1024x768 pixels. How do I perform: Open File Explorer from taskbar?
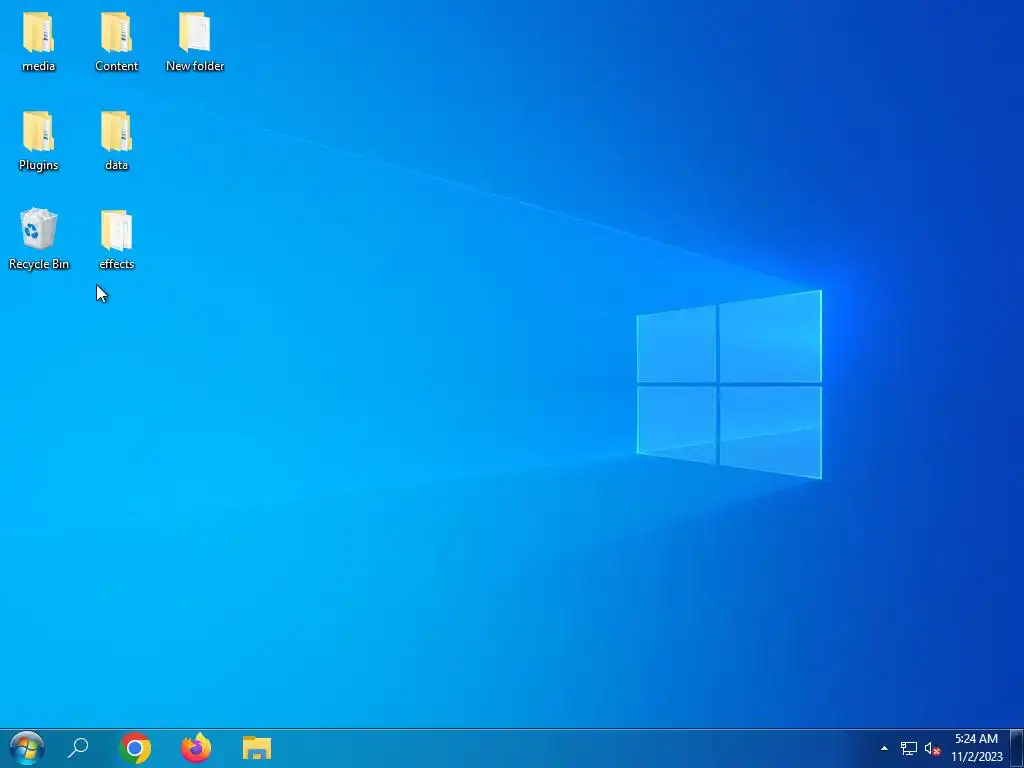pyautogui.click(x=257, y=748)
